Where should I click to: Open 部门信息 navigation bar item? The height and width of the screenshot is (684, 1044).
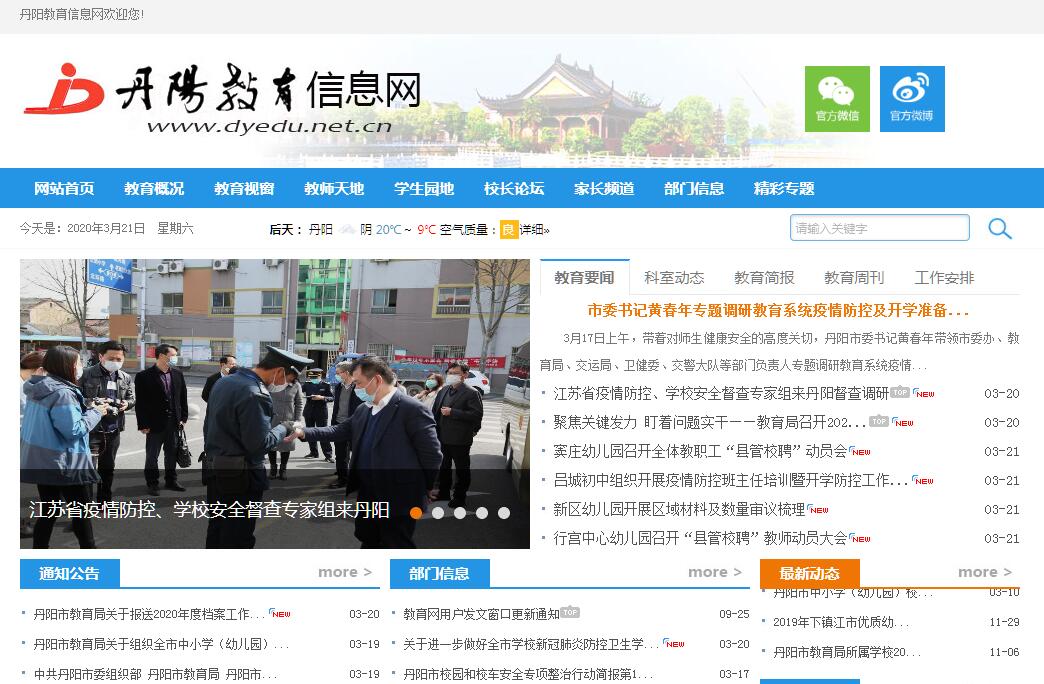pyautogui.click(x=694, y=188)
